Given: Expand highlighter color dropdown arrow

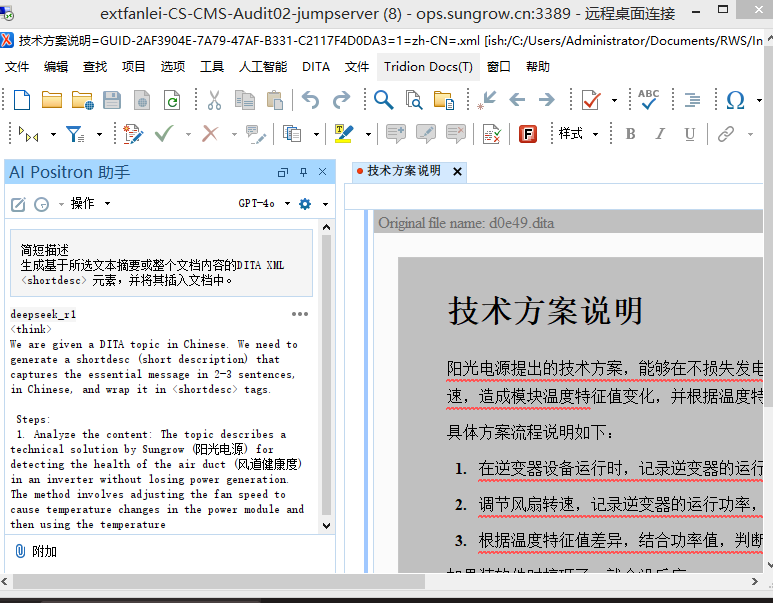Looking at the screenshot, I should (368, 134).
